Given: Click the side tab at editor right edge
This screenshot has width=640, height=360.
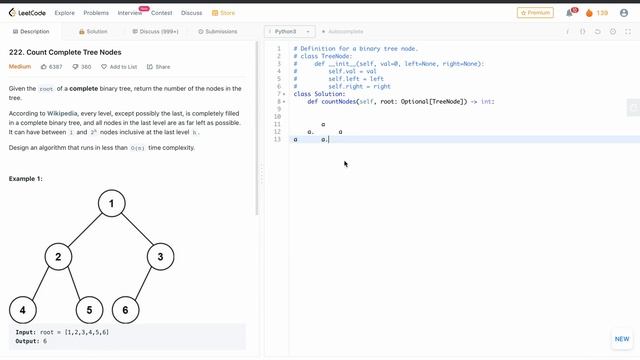Looking at the screenshot, I should pos(633,107).
